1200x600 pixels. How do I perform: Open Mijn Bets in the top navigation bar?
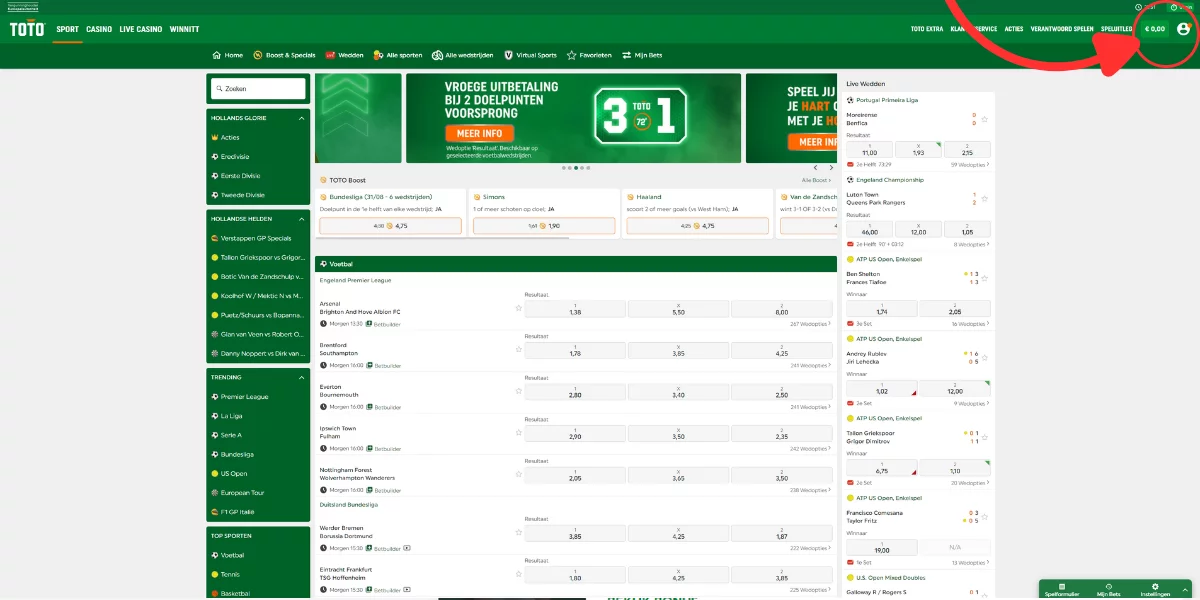[x=644, y=55]
